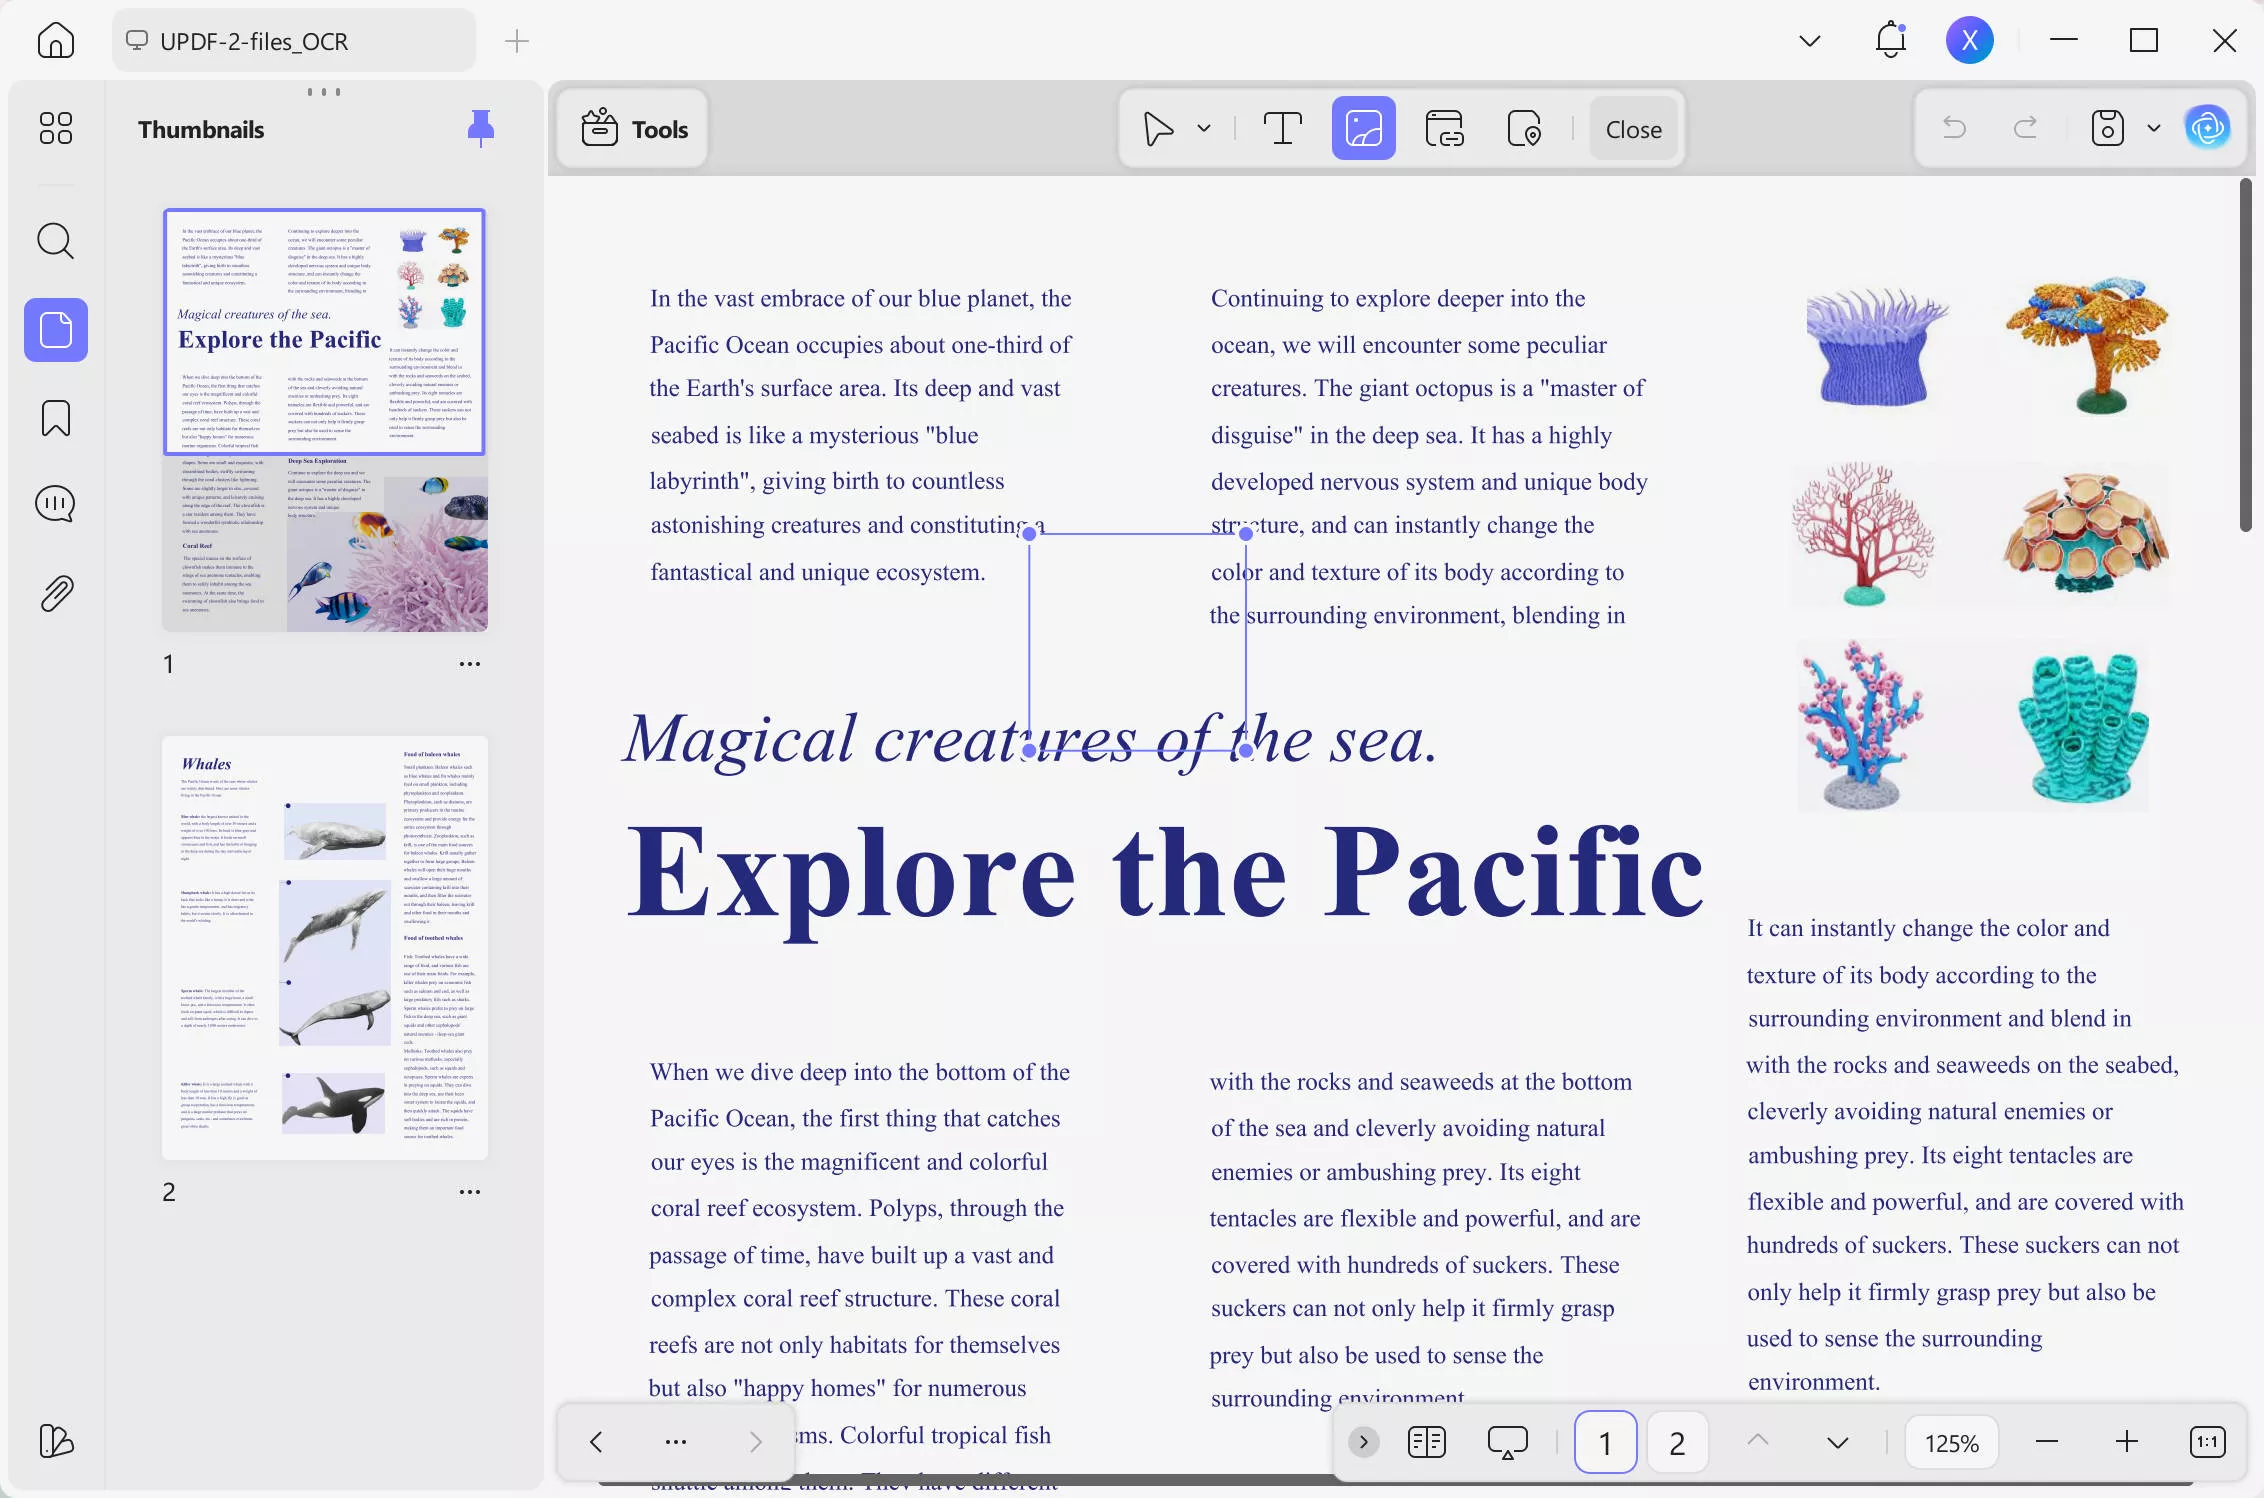Select the page 2 Whales thumbnail
Viewport: 2264px width, 1498px height.
pos(325,948)
